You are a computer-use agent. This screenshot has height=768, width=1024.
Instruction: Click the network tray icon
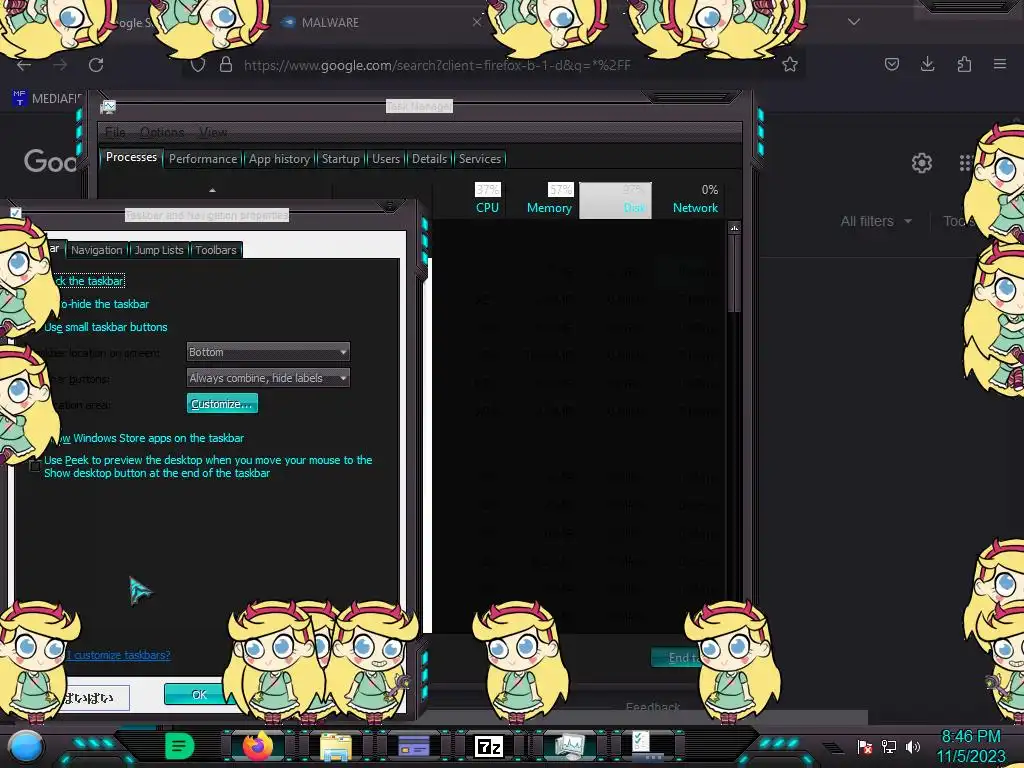tap(888, 746)
